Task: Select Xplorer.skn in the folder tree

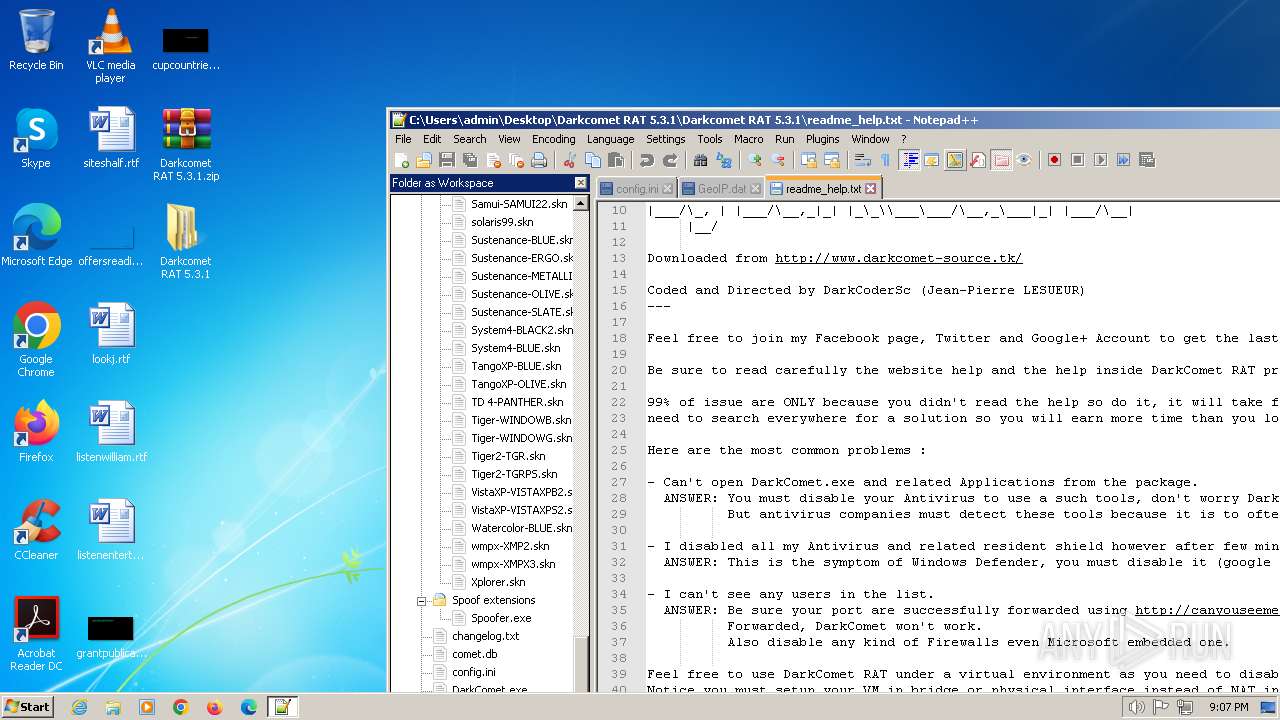Action: [498, 582]
